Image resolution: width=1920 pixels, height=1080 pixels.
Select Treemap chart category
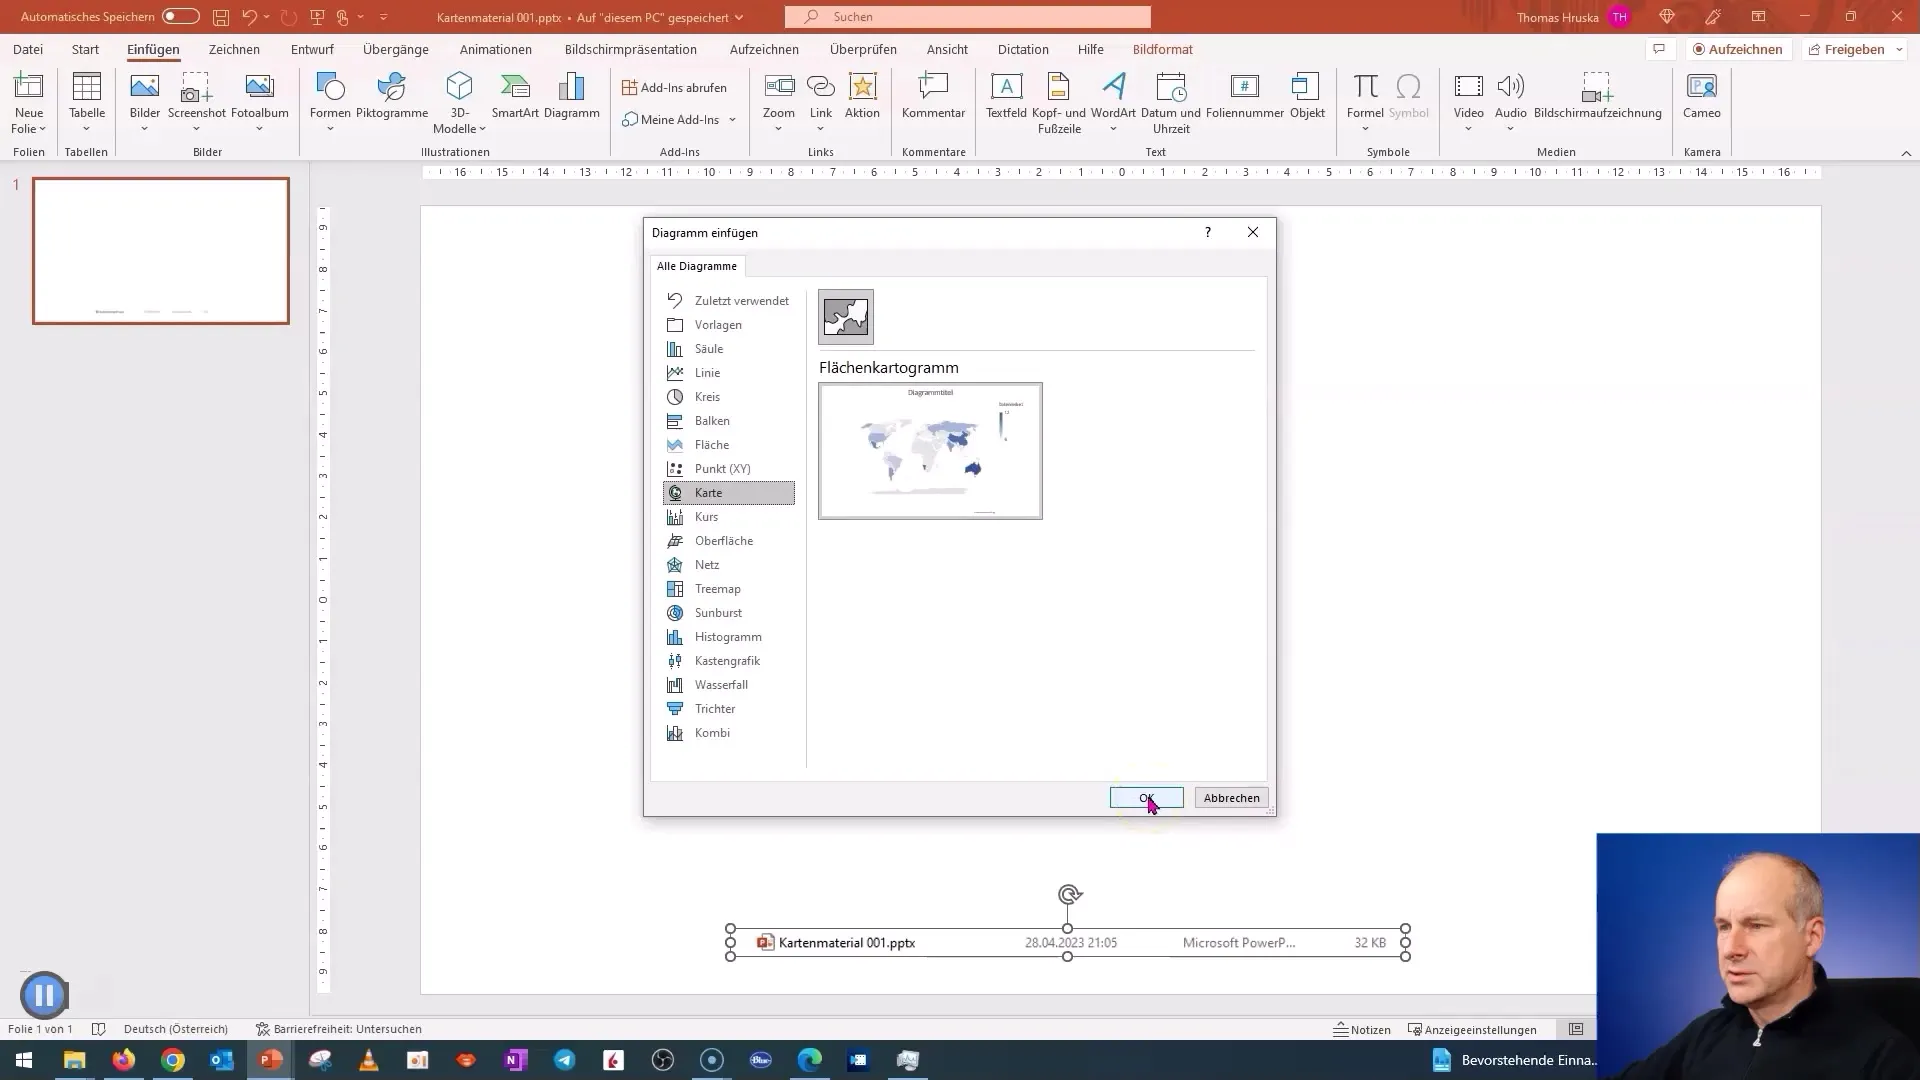[729, 589]
